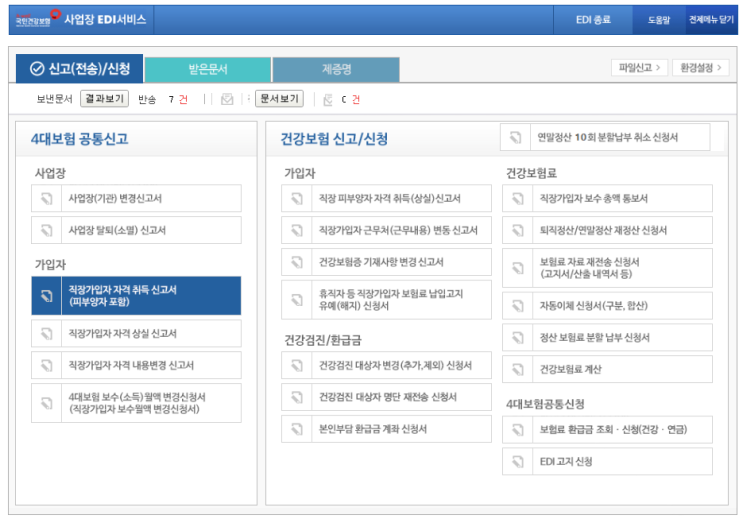Click document icon for 건강검진 대상자 변경 신청서
The height and width of the screenshot is (519, 743).
point(297,365)
